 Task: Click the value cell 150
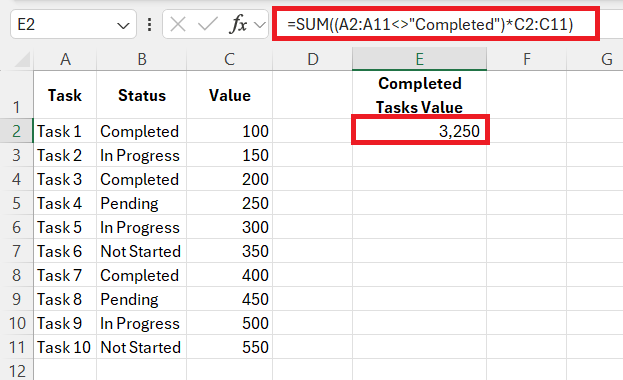pyautogui.click(x=229, y=155)
